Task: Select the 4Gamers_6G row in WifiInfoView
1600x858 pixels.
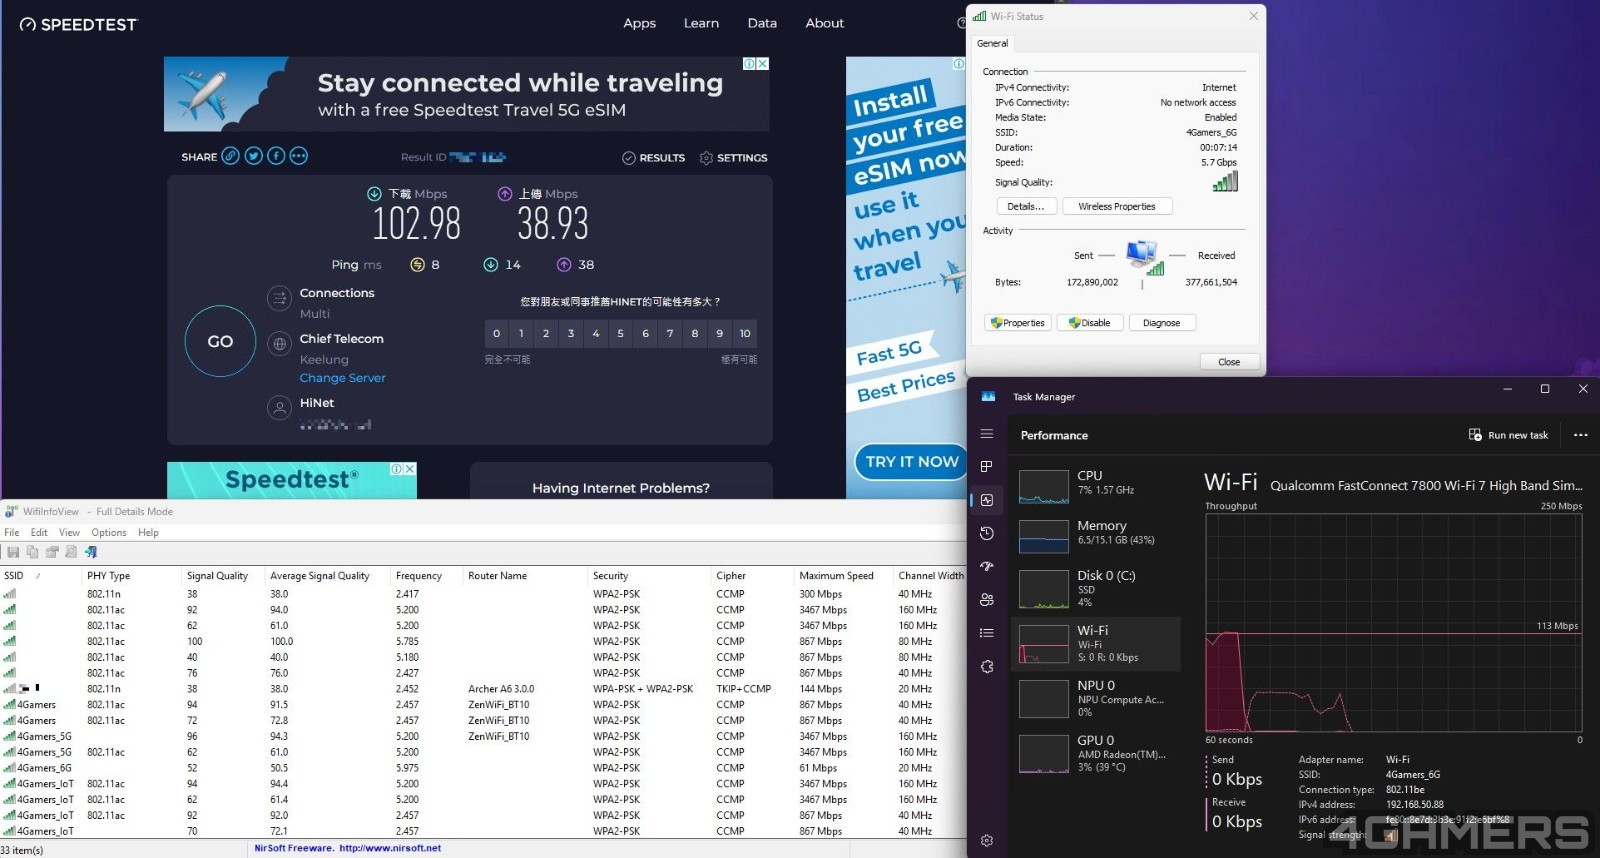Action: tap(483, 768)
